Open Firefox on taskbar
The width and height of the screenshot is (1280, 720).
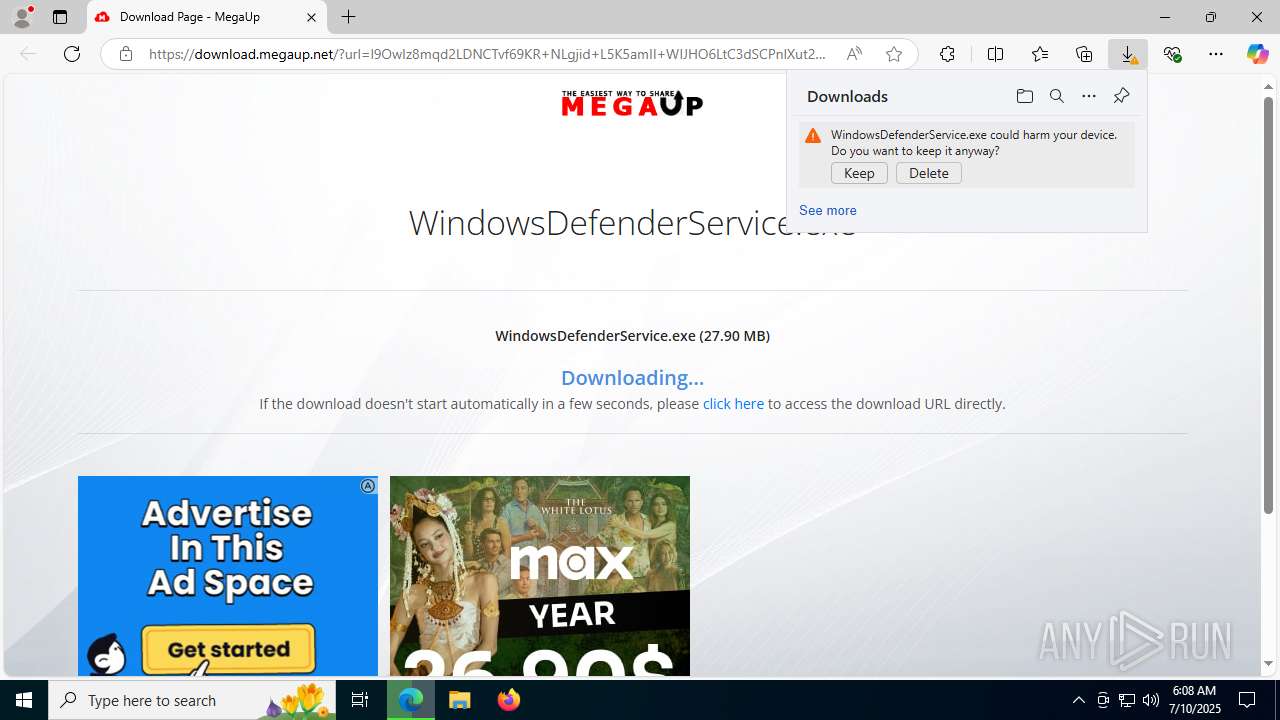(x=508, y=700)
